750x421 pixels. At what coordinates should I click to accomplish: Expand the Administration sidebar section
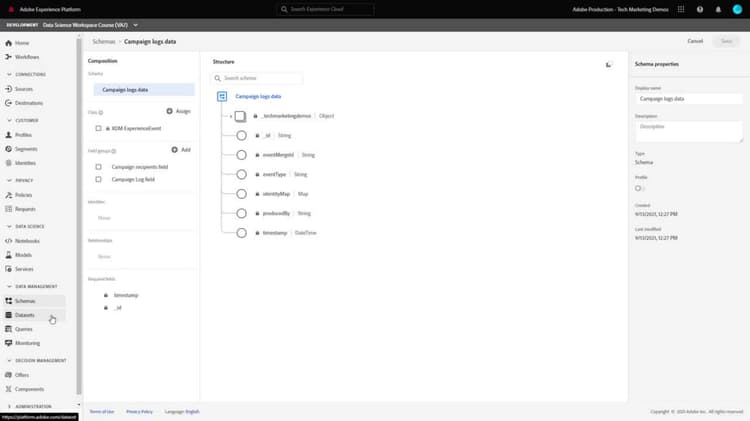(x=9, y=406)
